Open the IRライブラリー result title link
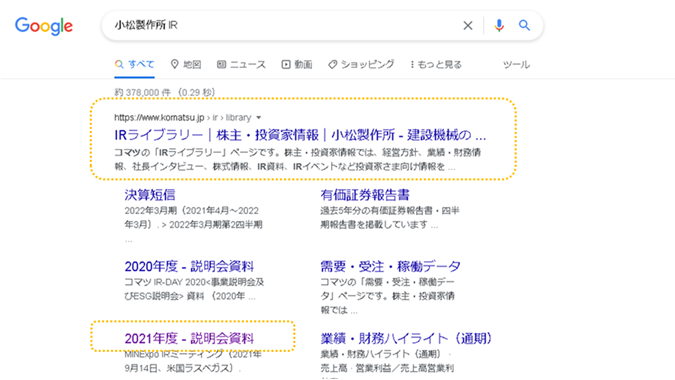Viewport: 675px width, 380px height. [300, 135]
